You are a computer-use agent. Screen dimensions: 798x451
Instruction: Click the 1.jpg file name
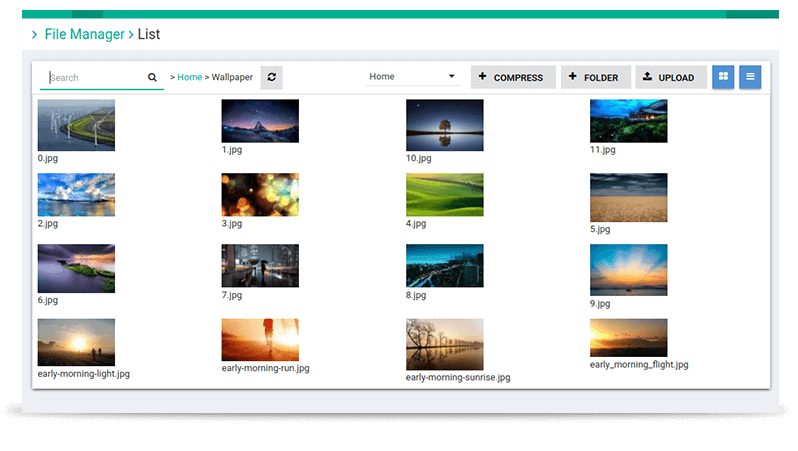point(232,150)
